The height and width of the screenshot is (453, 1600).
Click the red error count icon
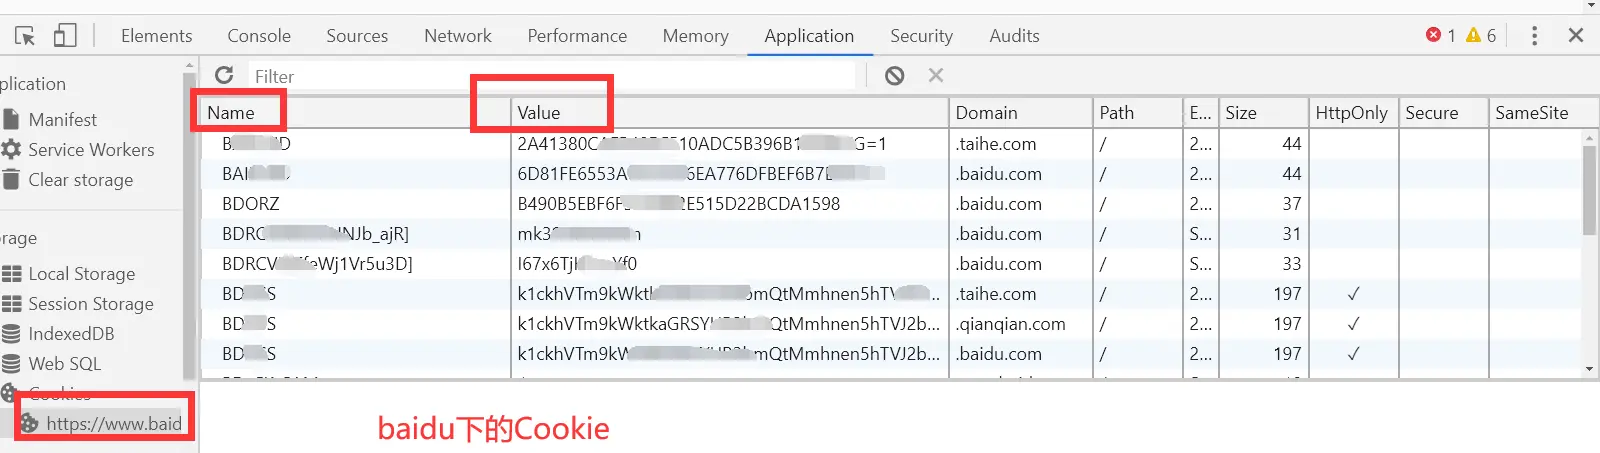[x=1433, y=35]
